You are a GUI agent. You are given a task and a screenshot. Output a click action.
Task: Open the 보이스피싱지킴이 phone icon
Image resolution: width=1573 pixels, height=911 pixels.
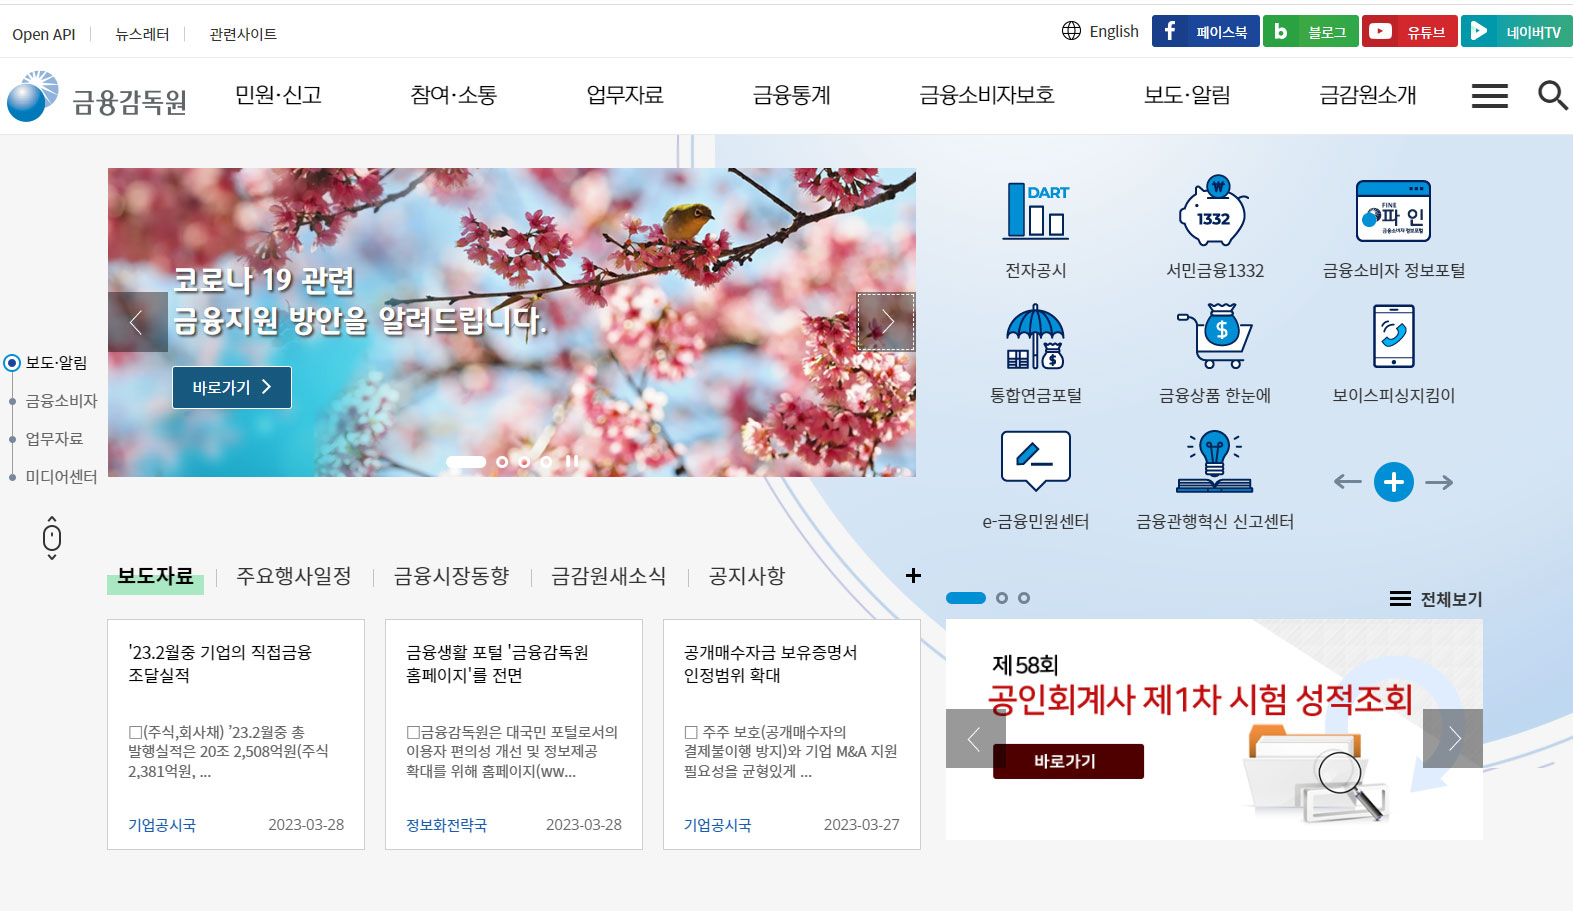pyautogui.click(x=1393, y=337)
